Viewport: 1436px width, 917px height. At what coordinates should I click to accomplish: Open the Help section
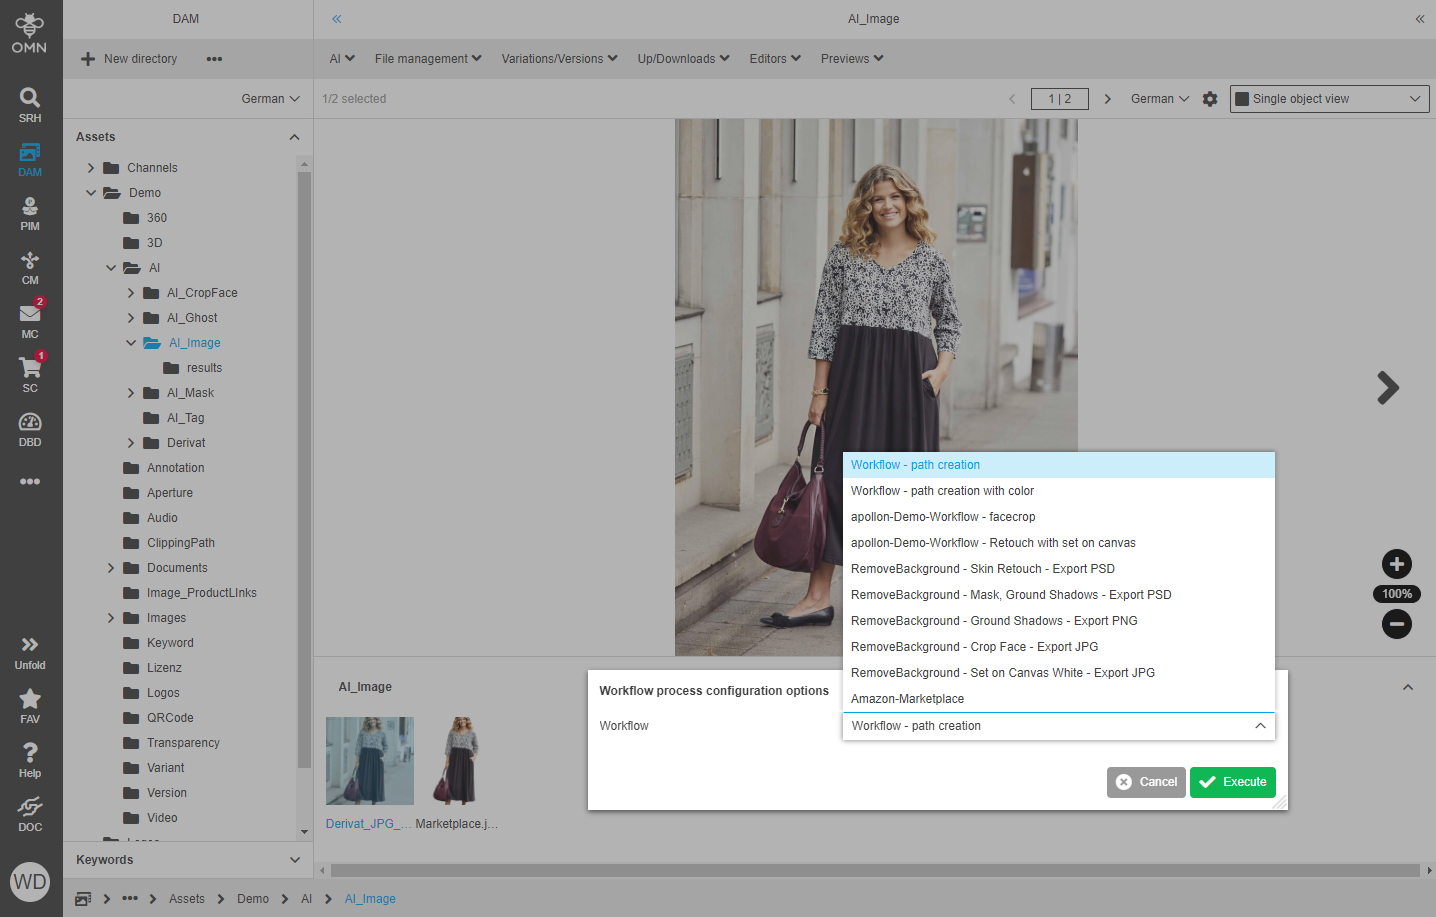pyautogui.click(x=30, y=760)
